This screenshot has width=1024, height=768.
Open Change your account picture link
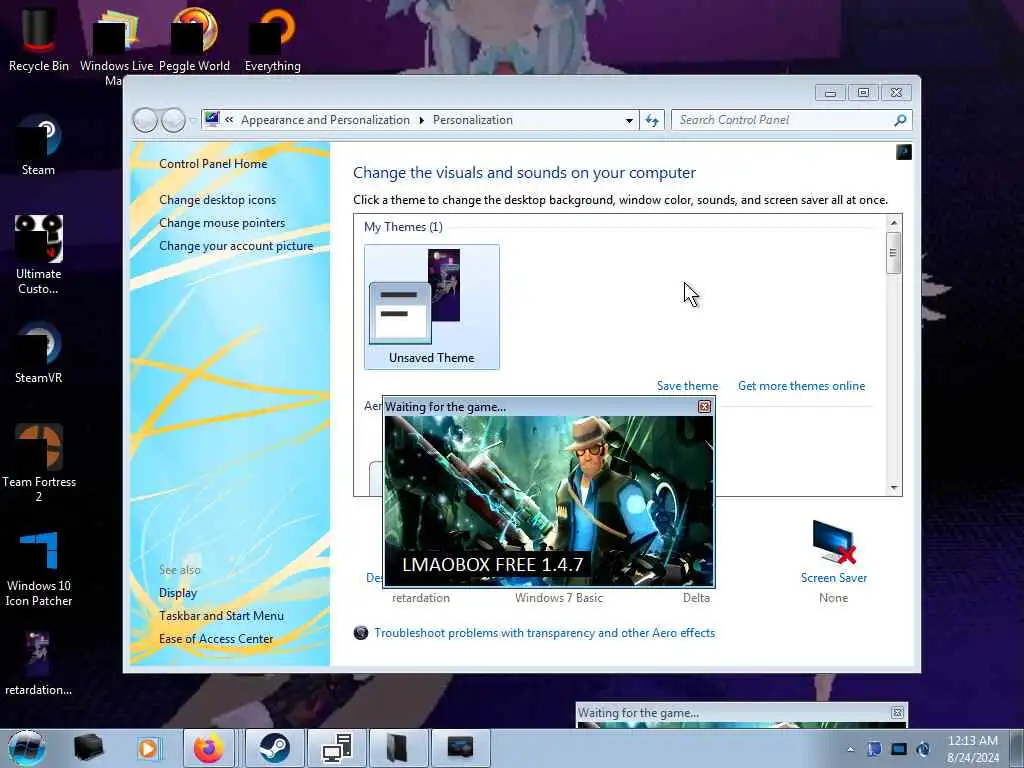[236, 246]
